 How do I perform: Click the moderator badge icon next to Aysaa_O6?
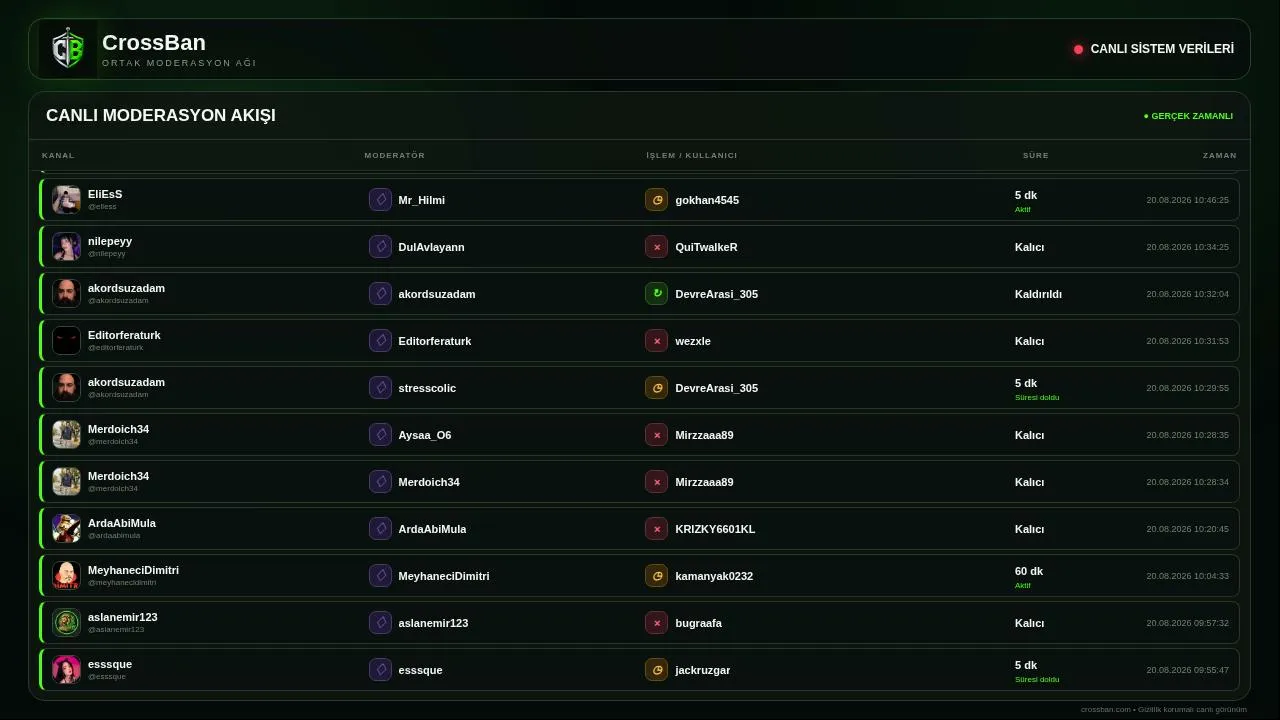(380, 435)
